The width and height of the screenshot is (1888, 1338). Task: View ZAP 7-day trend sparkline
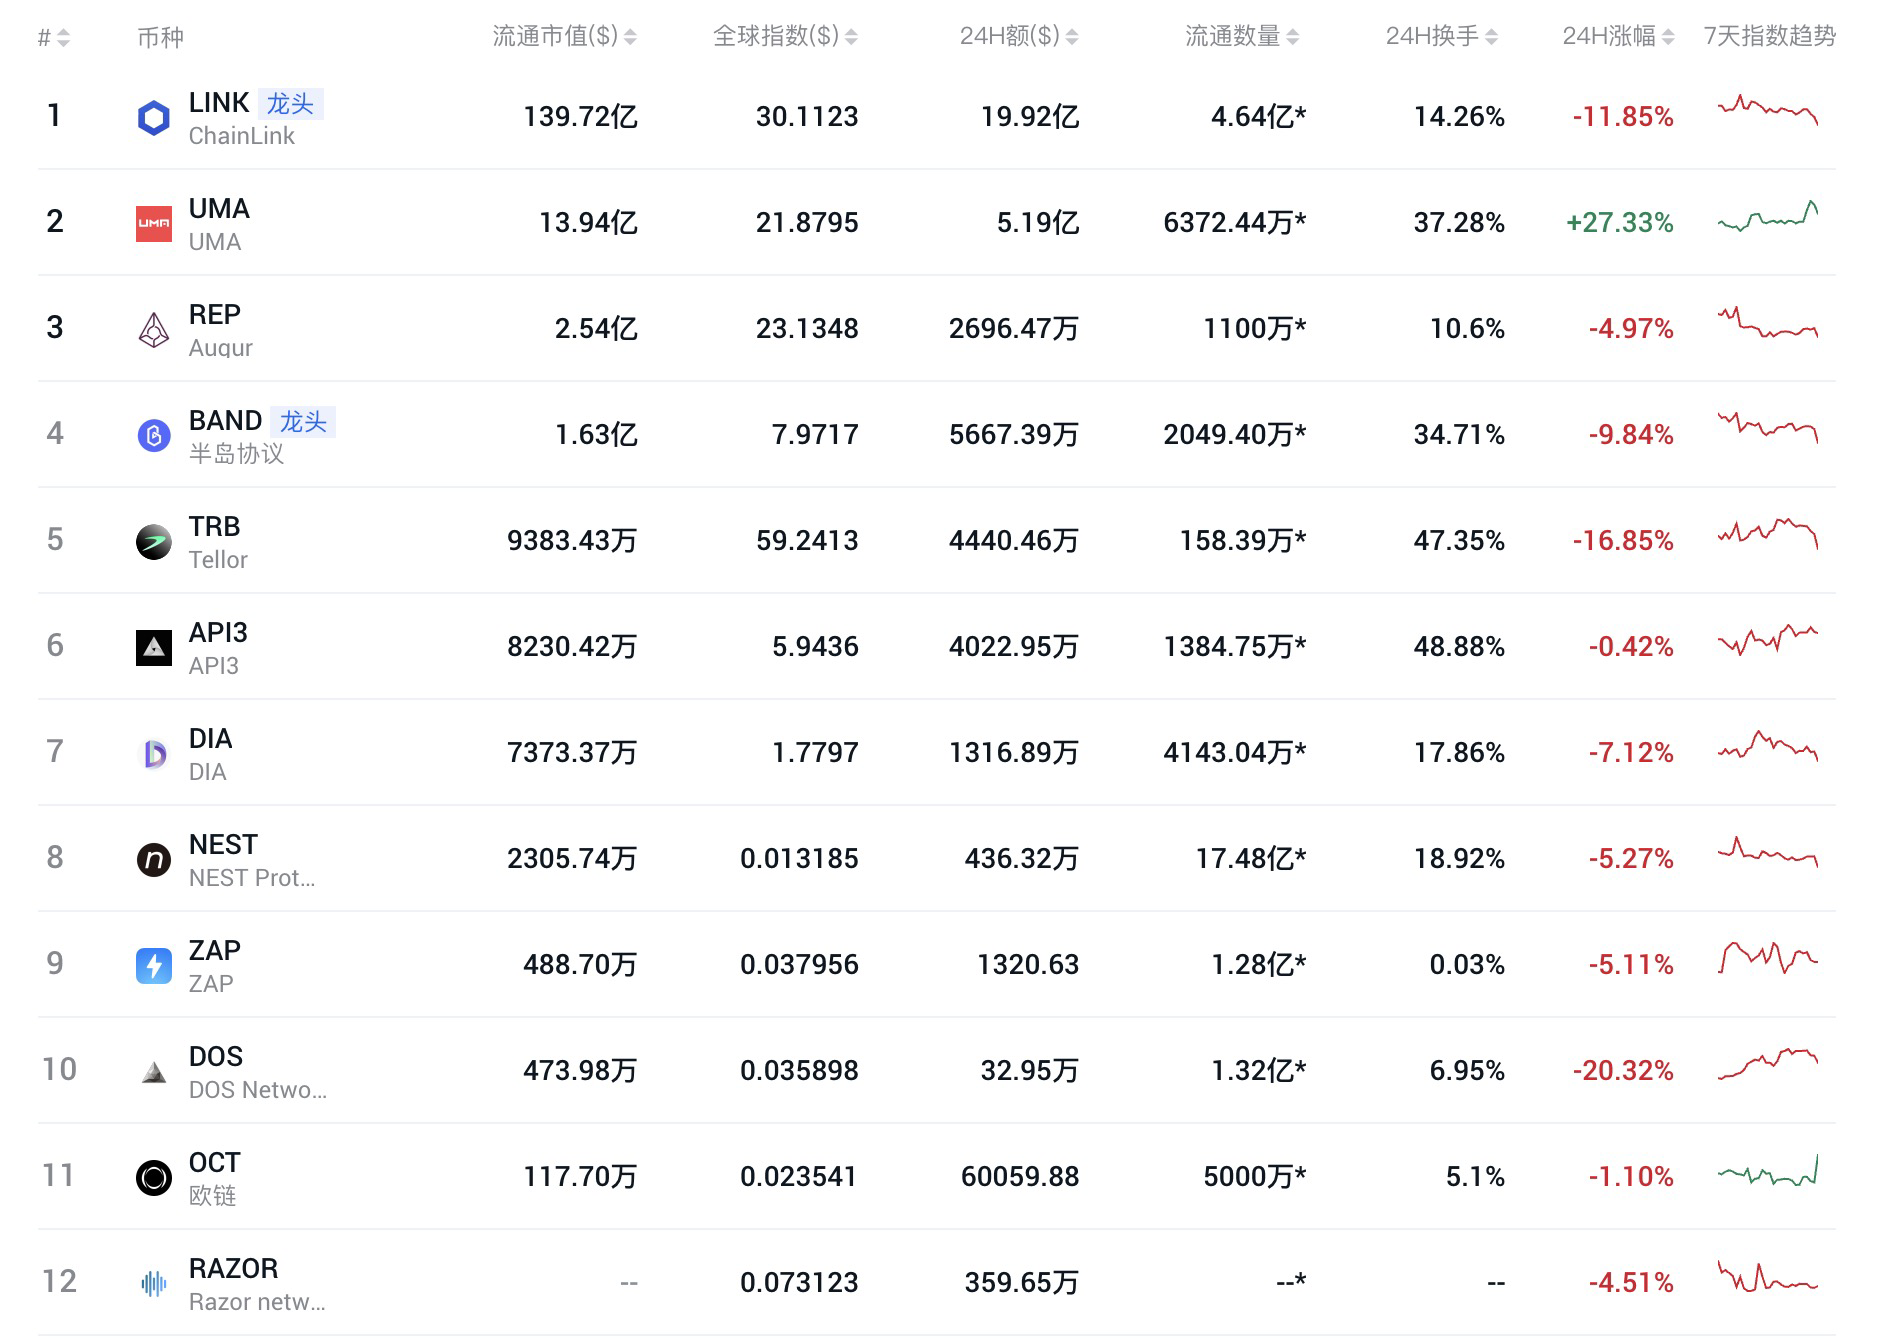click(1768, 958)
